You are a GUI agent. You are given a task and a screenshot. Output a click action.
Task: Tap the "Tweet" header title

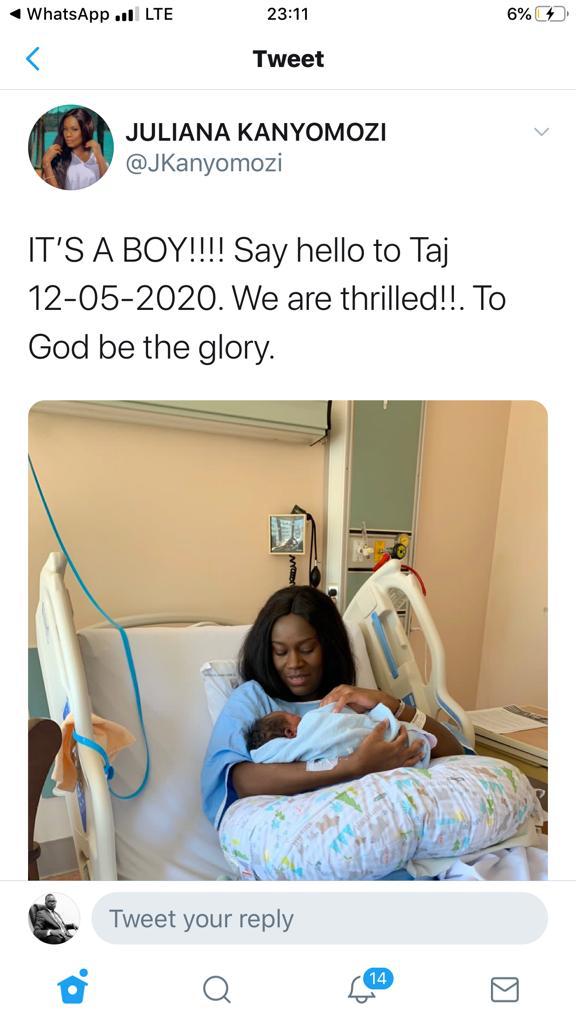click(288, 59)
